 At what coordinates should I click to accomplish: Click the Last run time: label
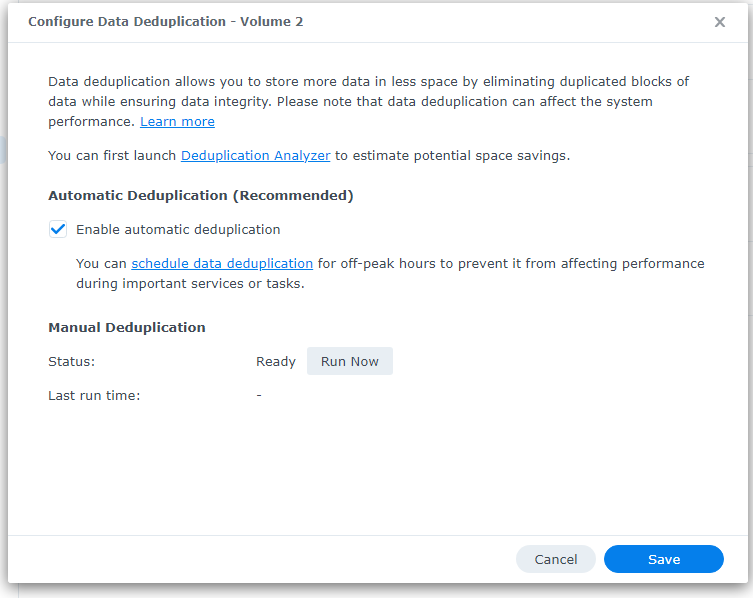tap(94, 396)
